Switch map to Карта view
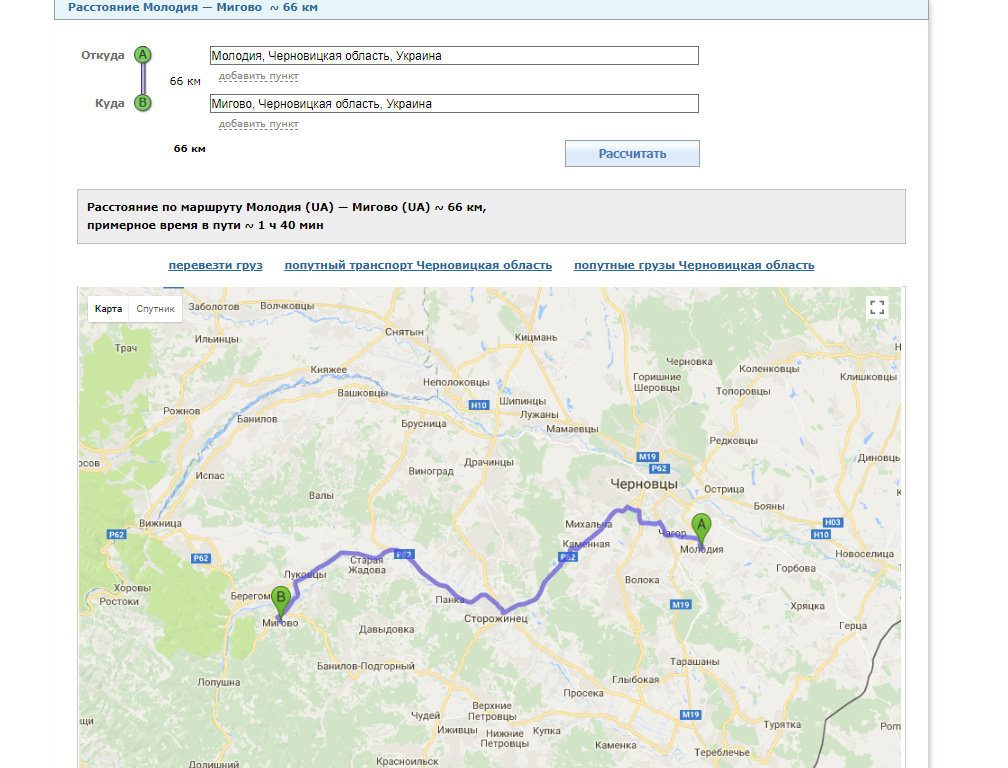Viewport: 1008px width, 768px height. (x=109, y=309)
